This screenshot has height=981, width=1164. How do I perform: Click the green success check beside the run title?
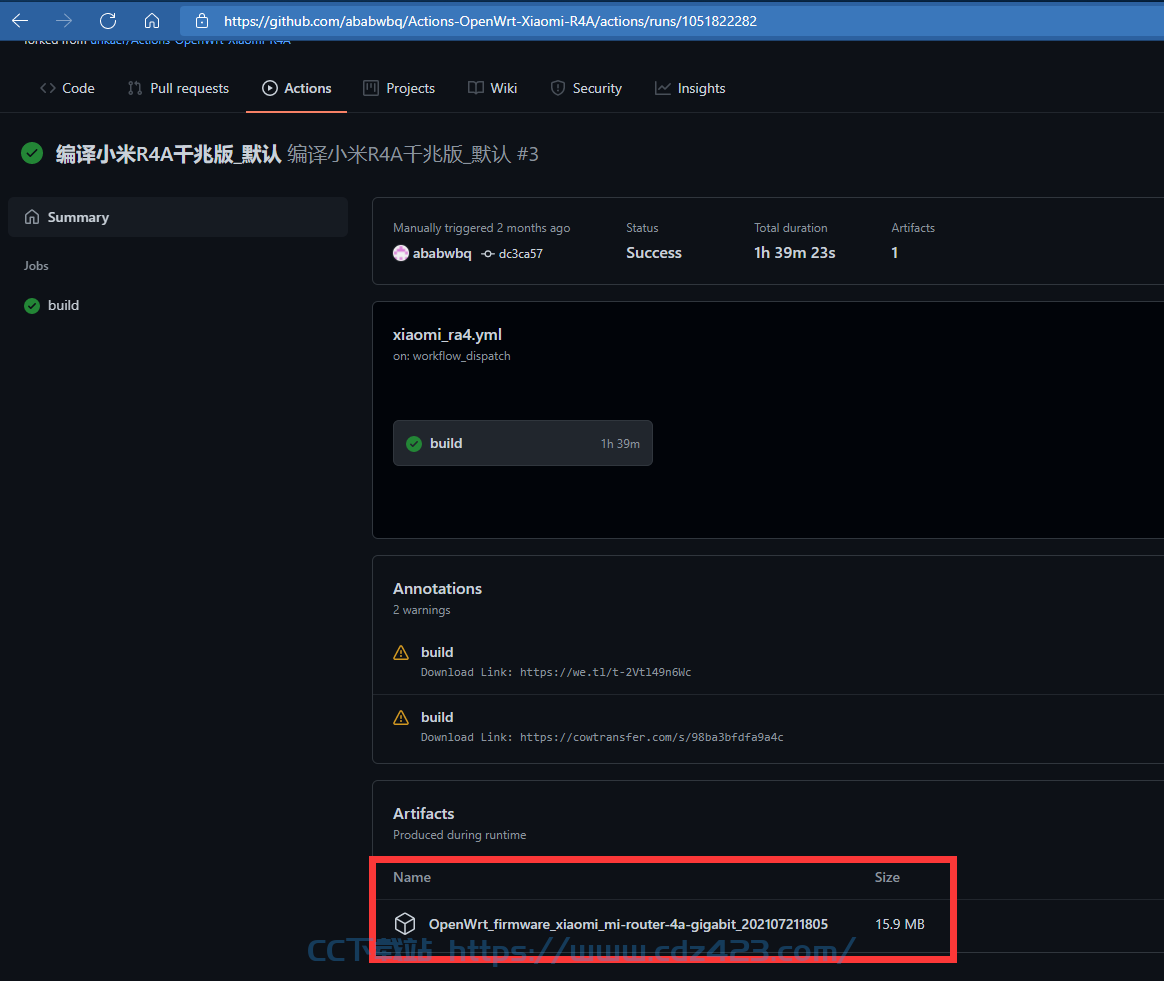[32, 154]
